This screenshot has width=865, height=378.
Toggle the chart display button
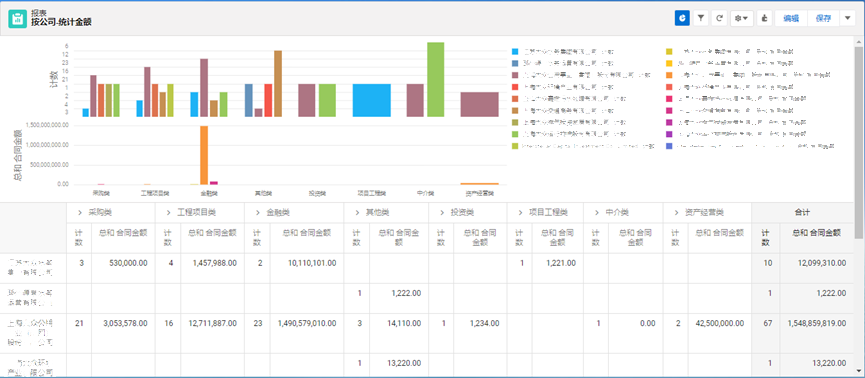682,18
